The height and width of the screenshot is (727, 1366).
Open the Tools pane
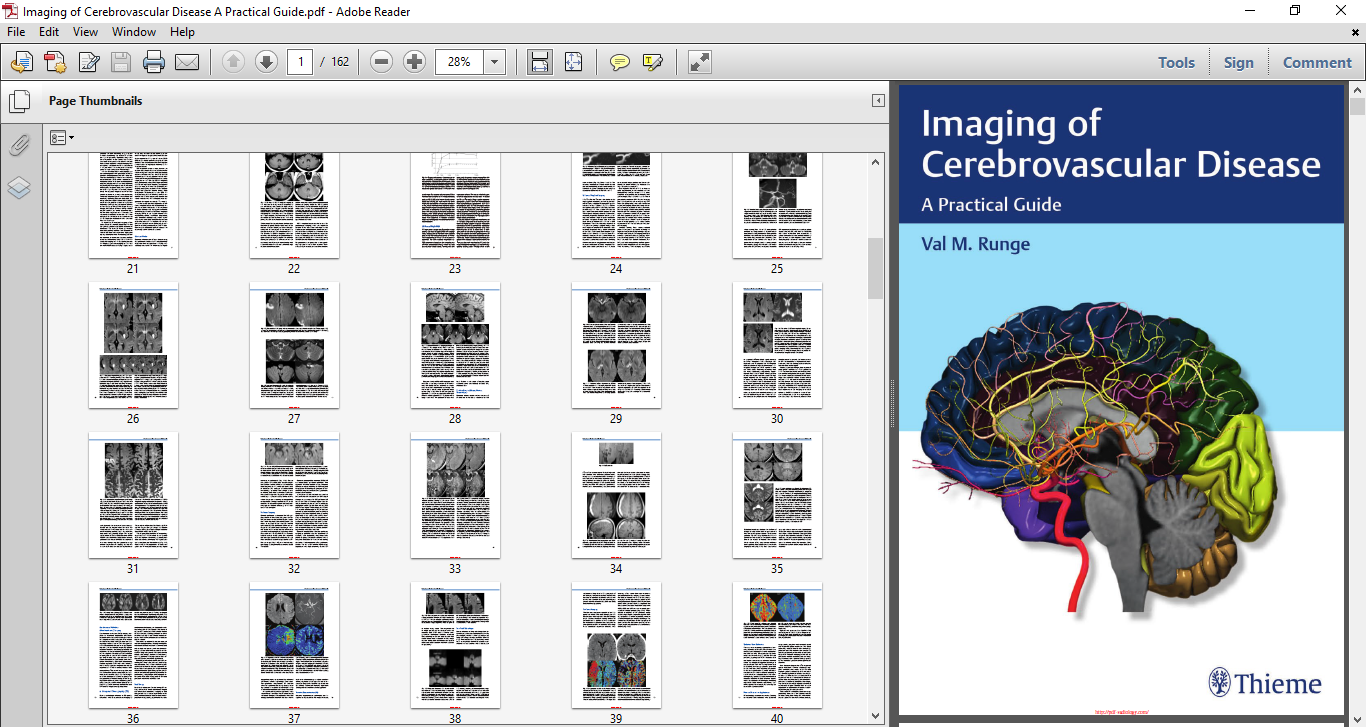(x=1176, y=62)
